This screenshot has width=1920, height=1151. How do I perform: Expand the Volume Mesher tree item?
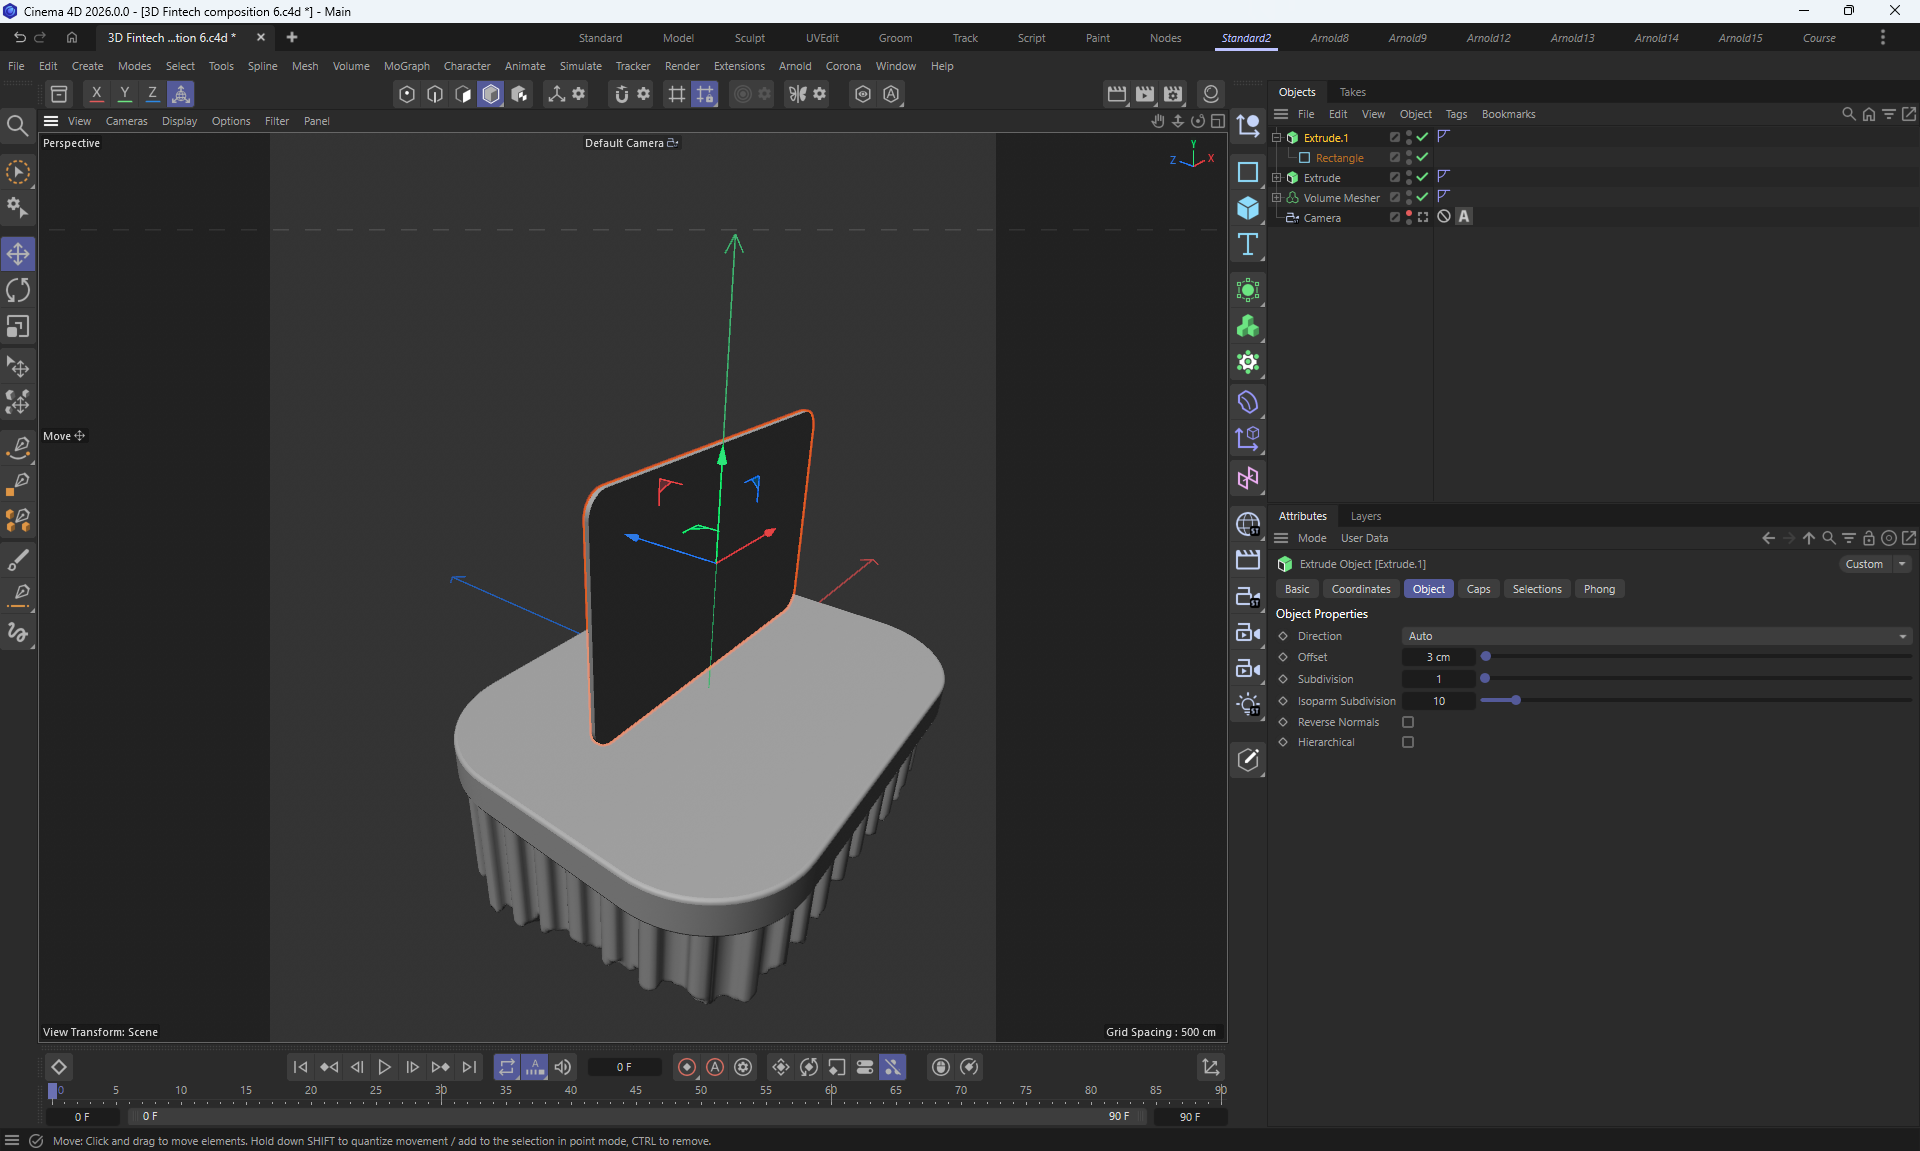click(x=1276, y=197)
